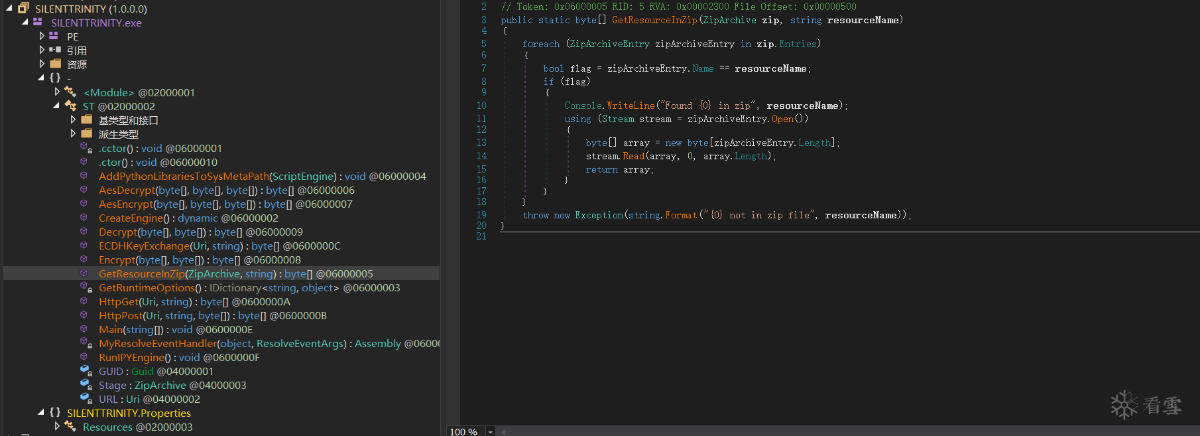Expand the PE node

(x=41, y=36)
